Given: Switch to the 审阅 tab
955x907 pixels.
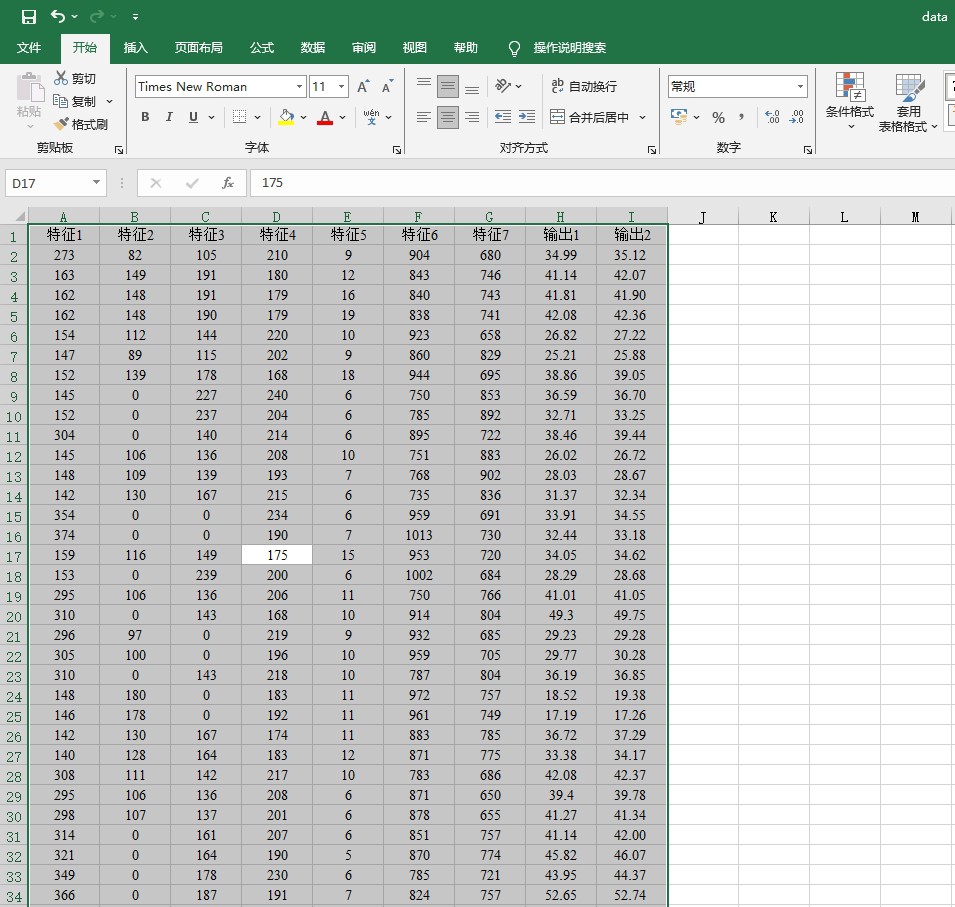Looking at the screenshot, I should [x=364, y=48].
